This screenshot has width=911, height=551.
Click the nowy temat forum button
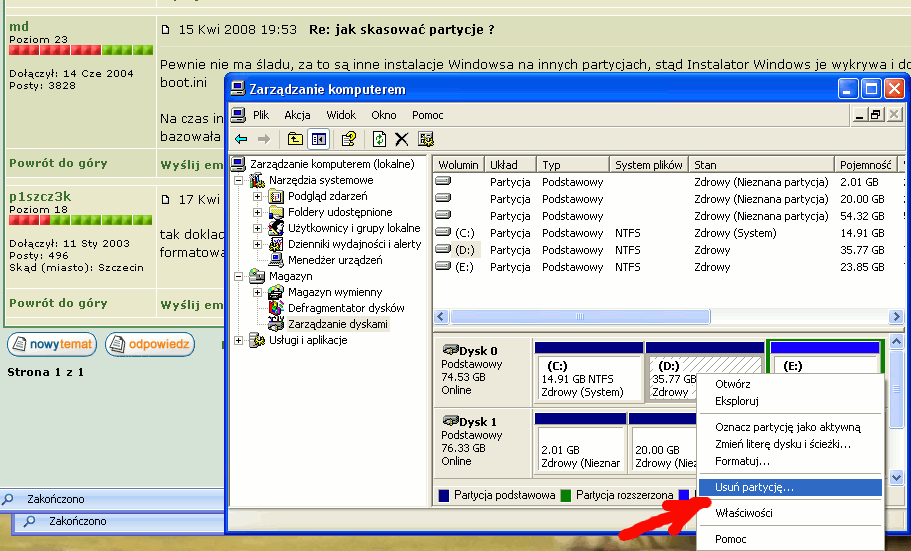click(x=52, y=344)
